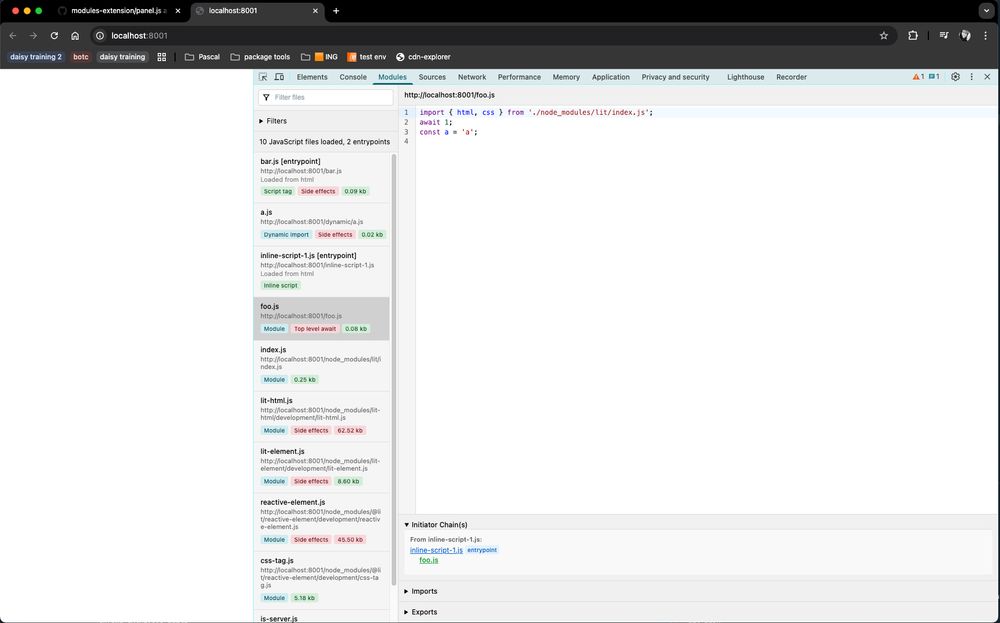Open a new browser tab
The width and height of the screenshot is (1000, 623).
(x=336, y=11)
